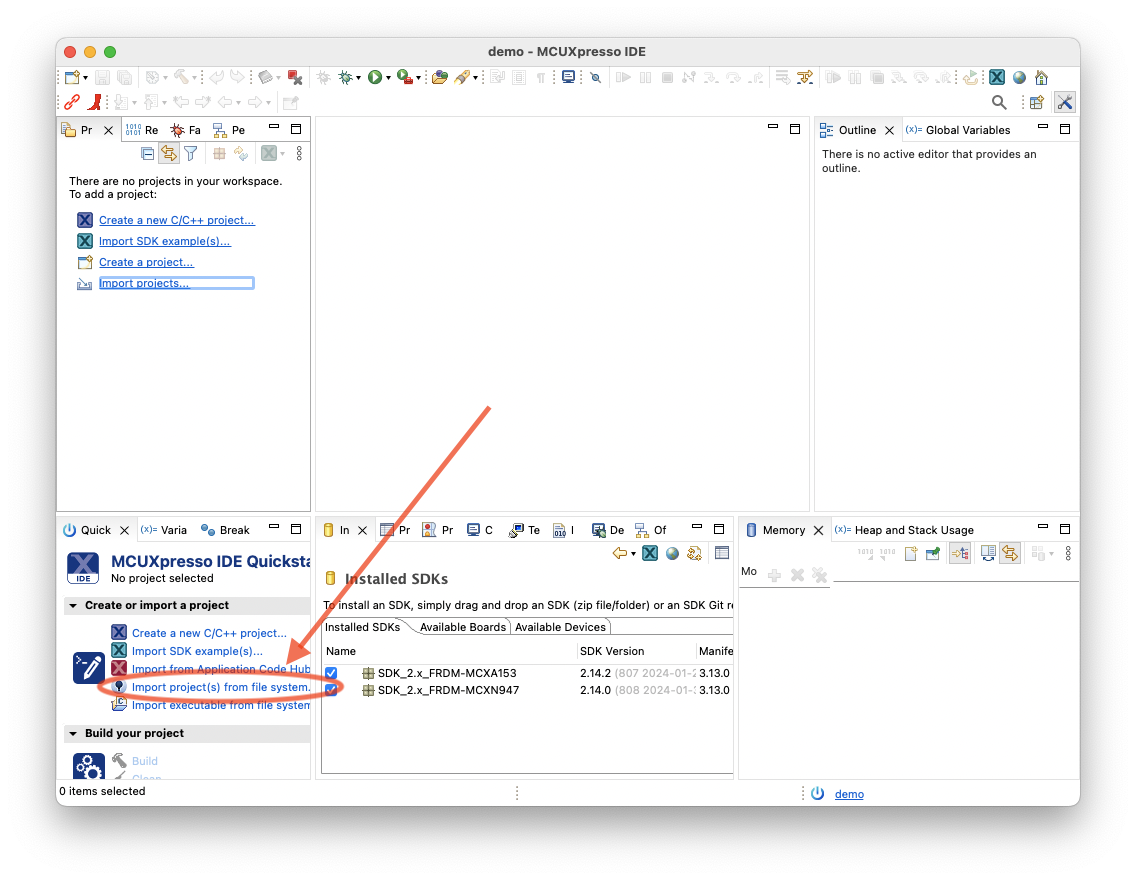Switch to the Pe (Peripherals) tab
The width and height of the screenshot is (1136, 880).
pyautogui.click(x=229, y=130)
